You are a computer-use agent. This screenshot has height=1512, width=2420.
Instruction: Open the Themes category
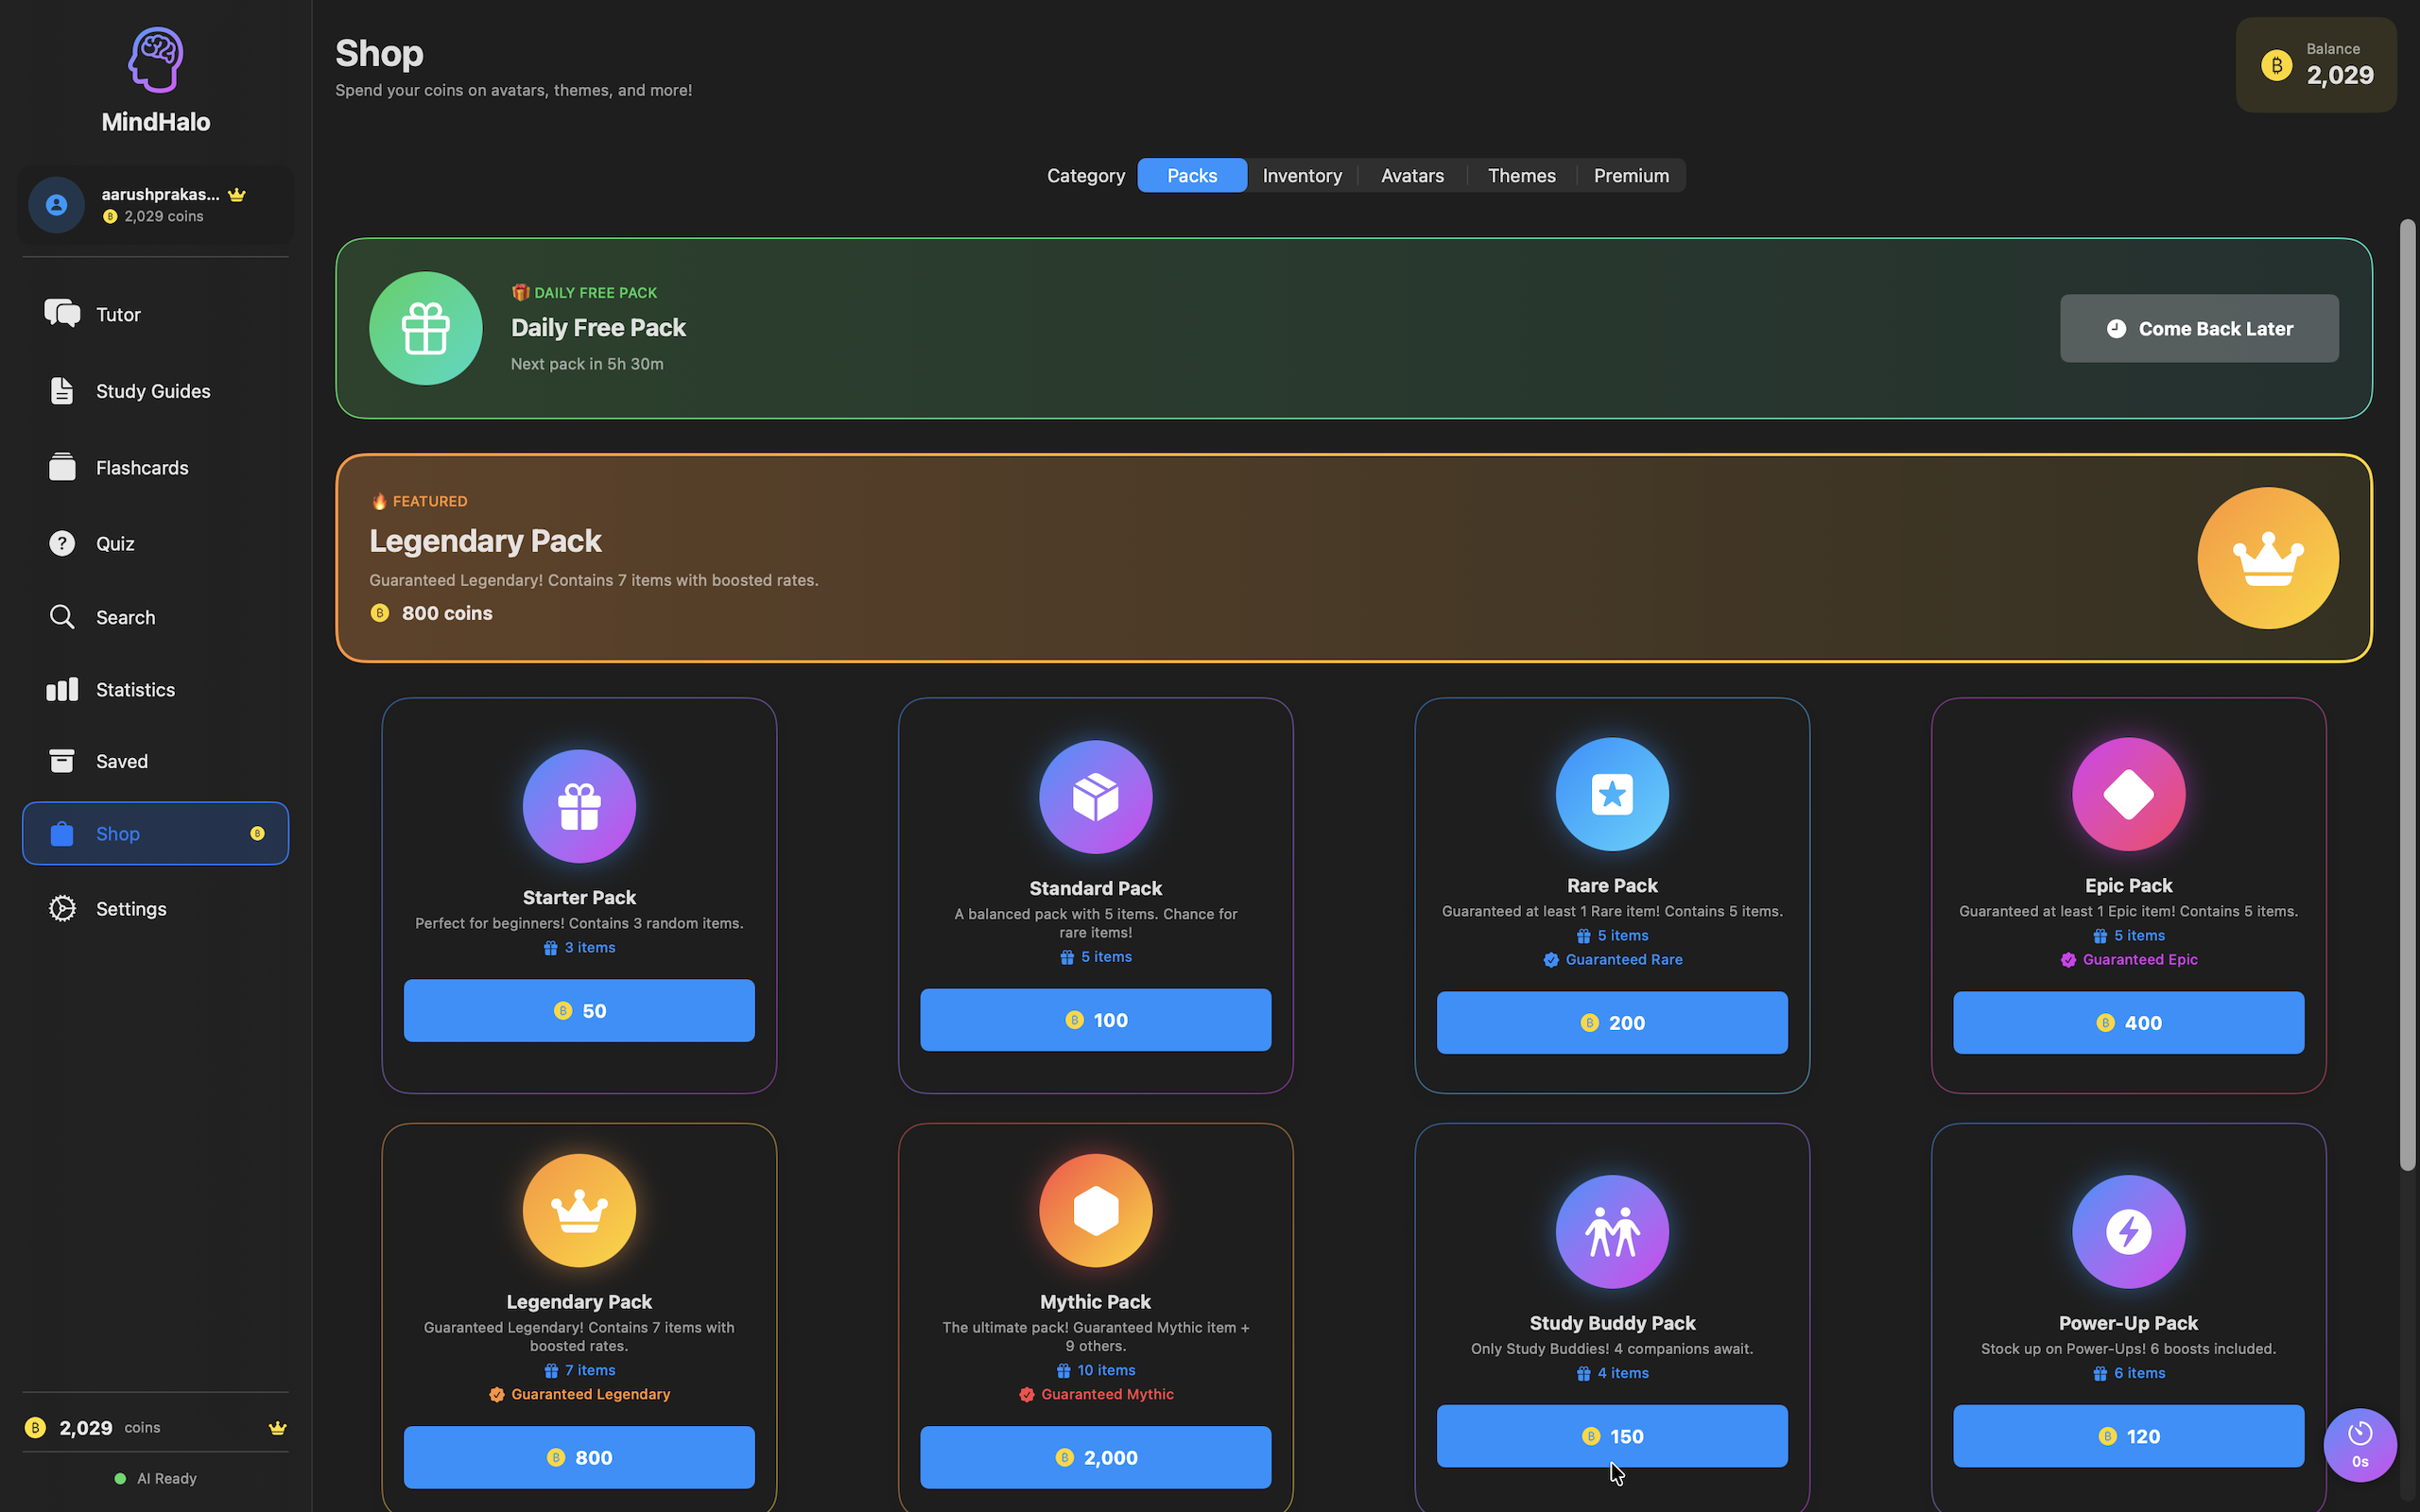click(1521, 175)
